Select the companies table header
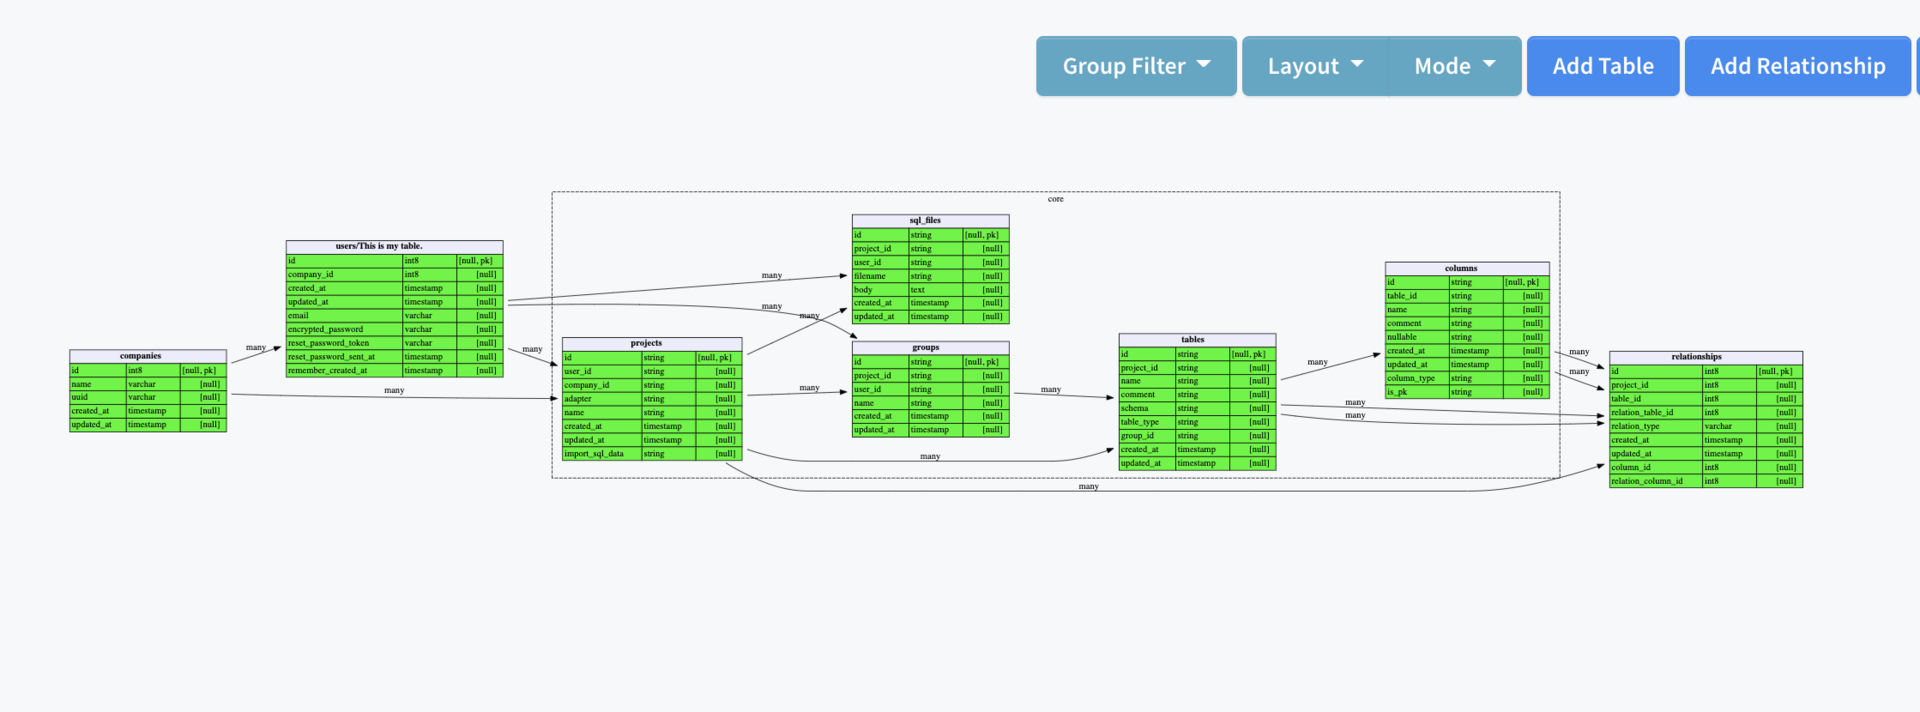Screen dimensions: 1920x712 click(148, 356)
